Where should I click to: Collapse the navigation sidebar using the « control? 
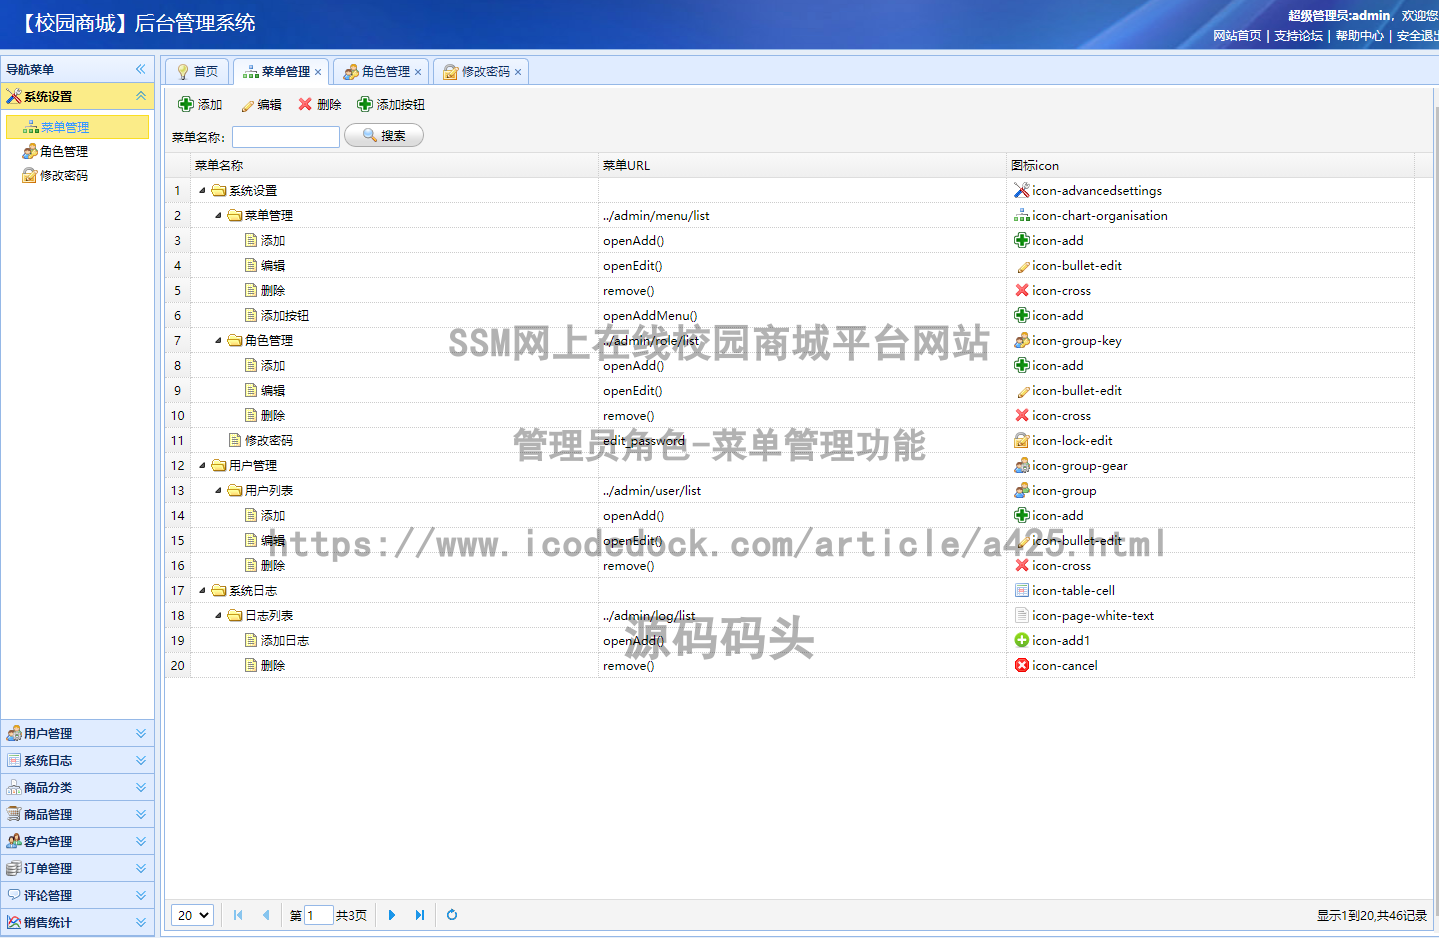[x=140, y=69]
